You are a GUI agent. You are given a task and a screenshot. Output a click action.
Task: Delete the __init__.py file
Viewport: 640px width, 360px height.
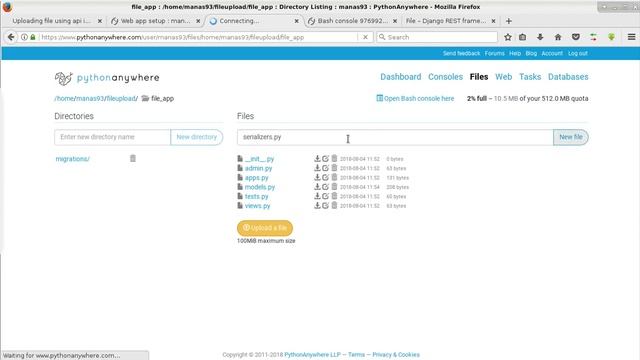point(334,158)
